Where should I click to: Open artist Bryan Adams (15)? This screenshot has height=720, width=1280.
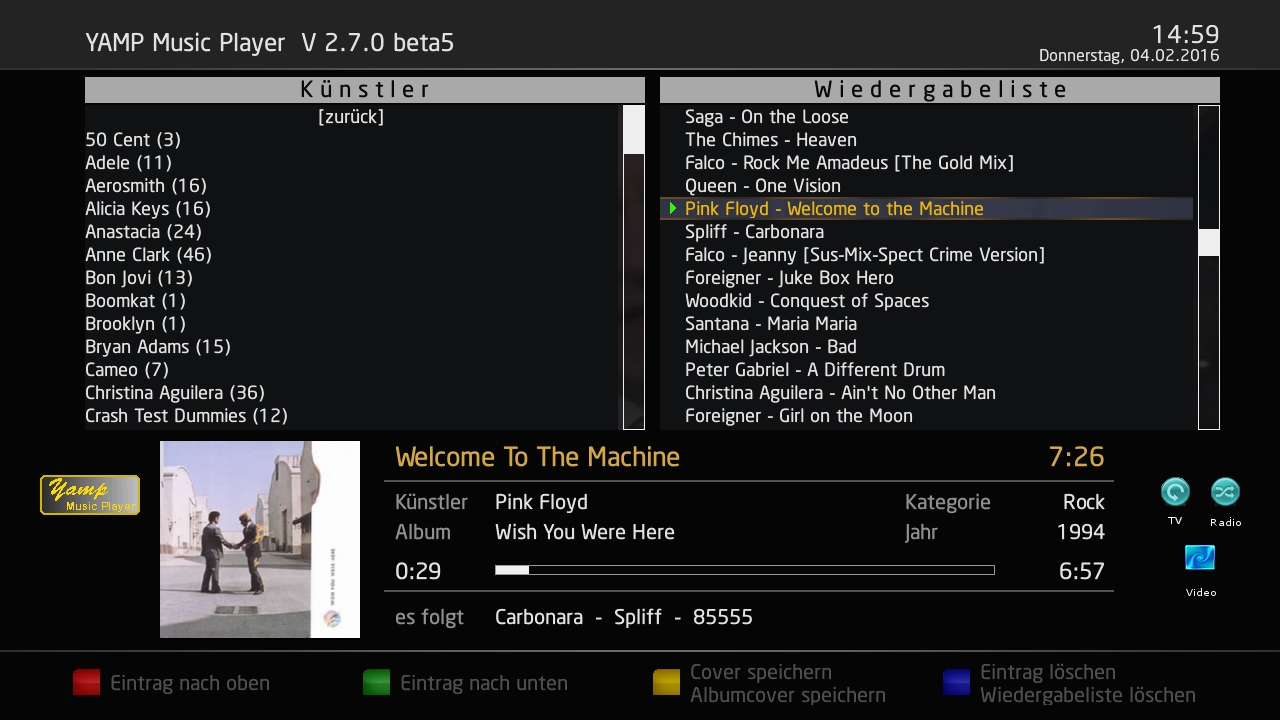(x=158, y=347)
